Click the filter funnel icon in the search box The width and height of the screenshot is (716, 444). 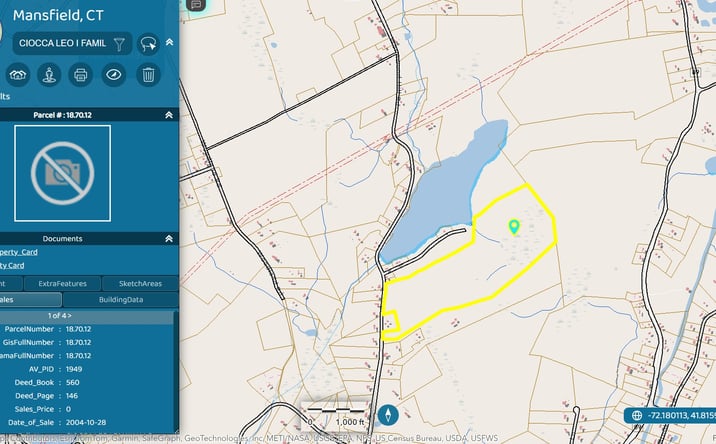pos(119,44)
